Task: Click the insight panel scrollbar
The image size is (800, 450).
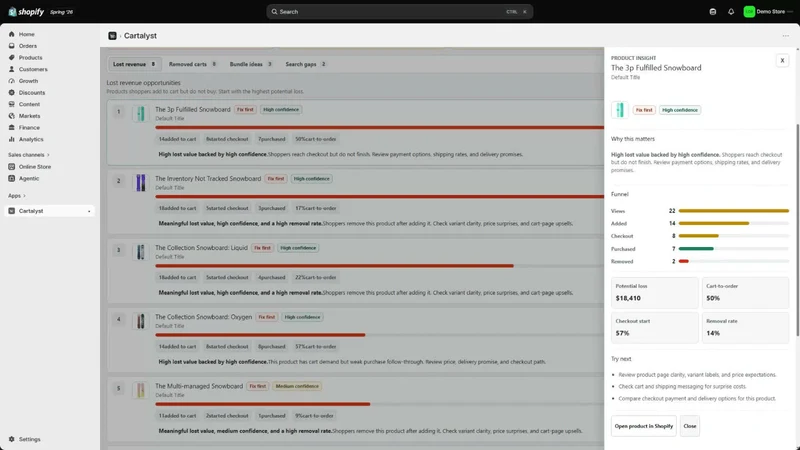Action: click(x=797, y=230)
